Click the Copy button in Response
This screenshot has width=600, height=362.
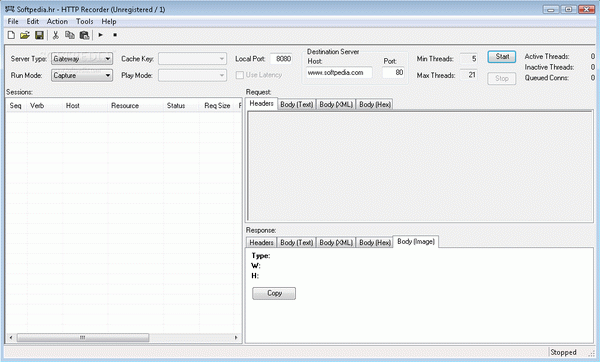point(274,294)
